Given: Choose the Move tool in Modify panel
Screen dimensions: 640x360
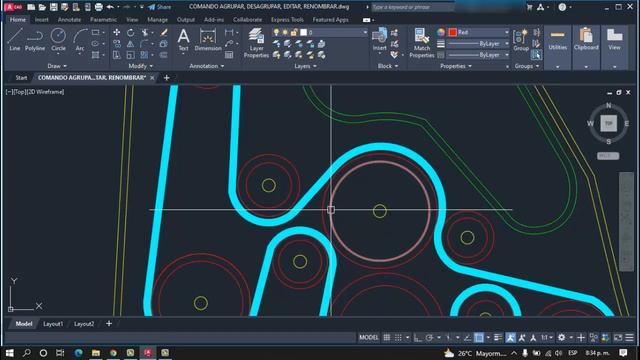Looking at the screenshot, I should tap(117, 32).
